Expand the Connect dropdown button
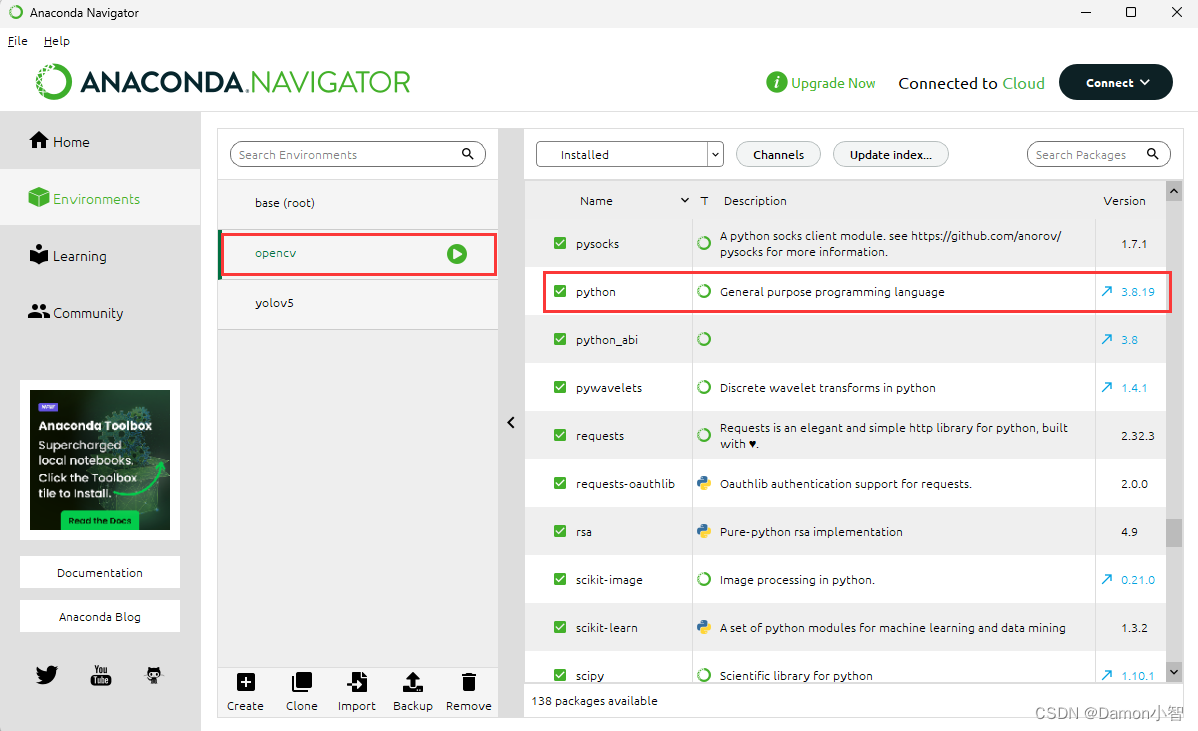Screen dimensions: 1198x731 1115,83
